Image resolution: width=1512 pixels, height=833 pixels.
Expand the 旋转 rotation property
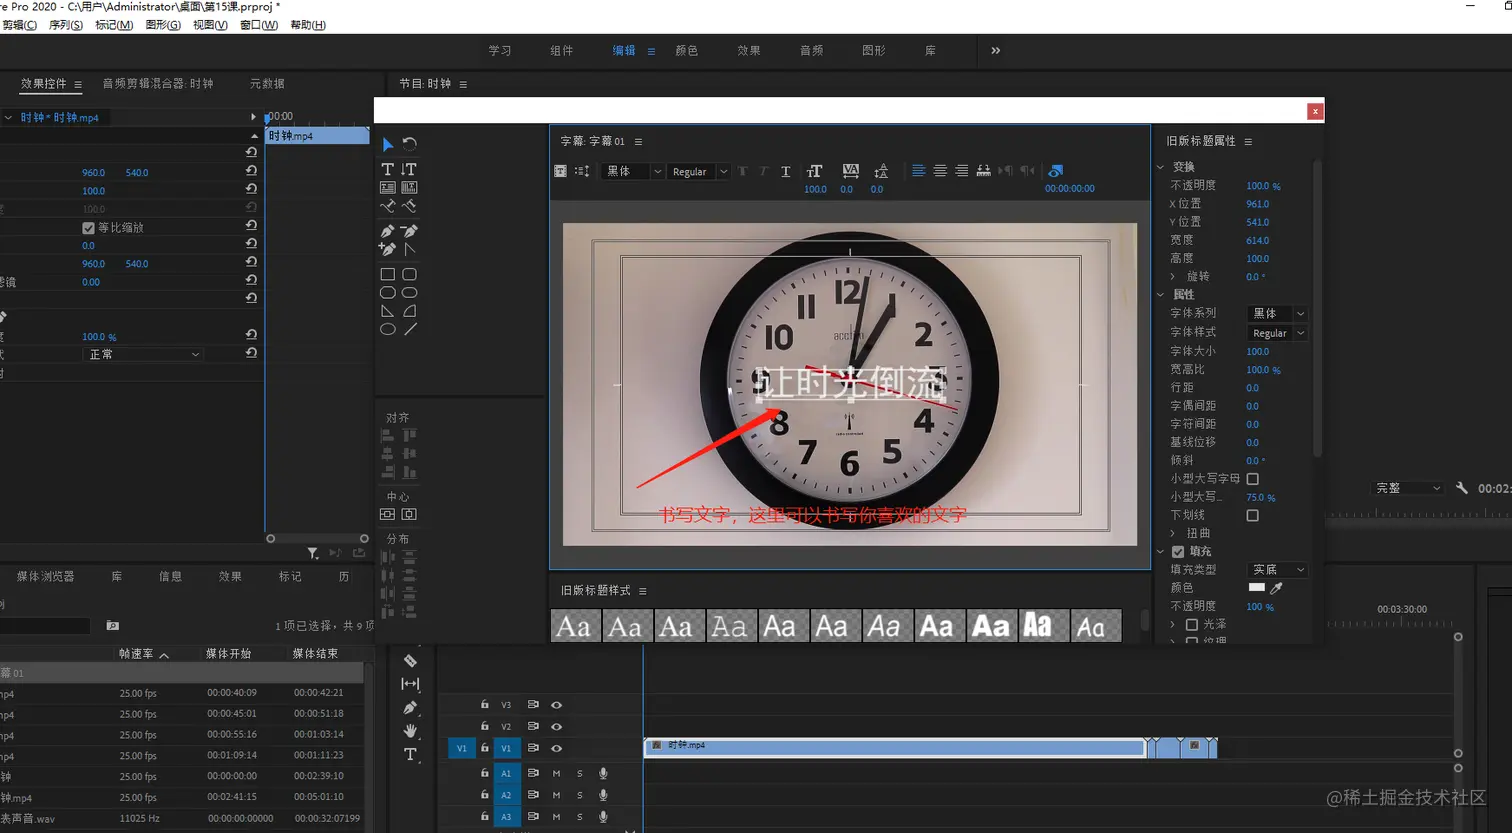[1173, 276]
